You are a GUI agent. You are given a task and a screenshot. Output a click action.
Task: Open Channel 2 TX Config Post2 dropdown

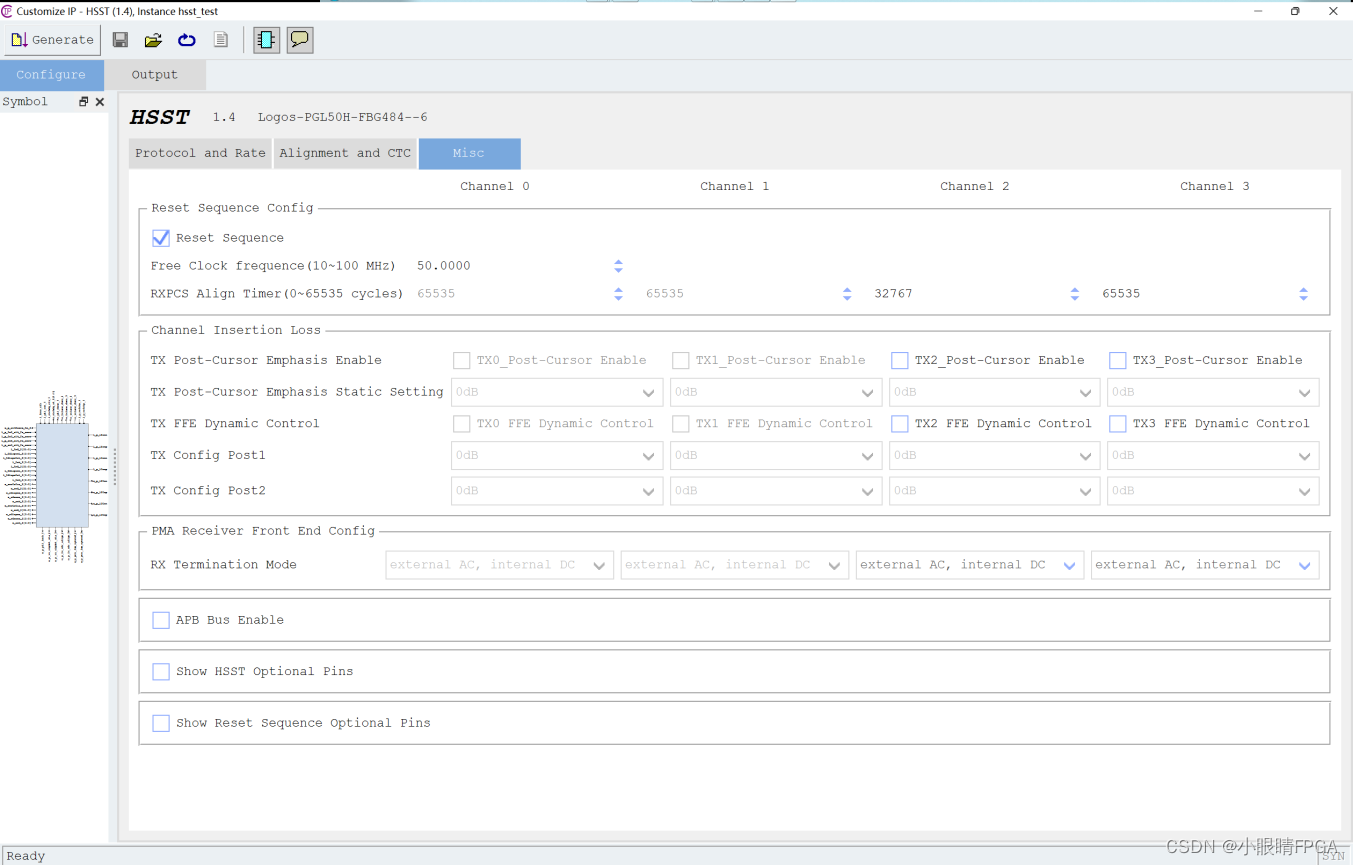(x=994, y=490)
